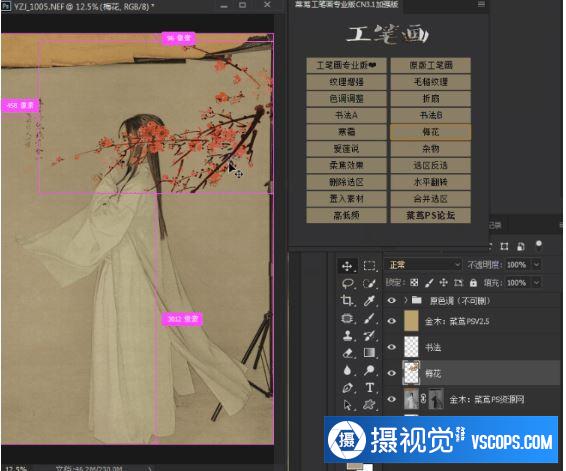566x471 pixels.
Task: Select the Custom Shape tool
Action: [369, 405]
